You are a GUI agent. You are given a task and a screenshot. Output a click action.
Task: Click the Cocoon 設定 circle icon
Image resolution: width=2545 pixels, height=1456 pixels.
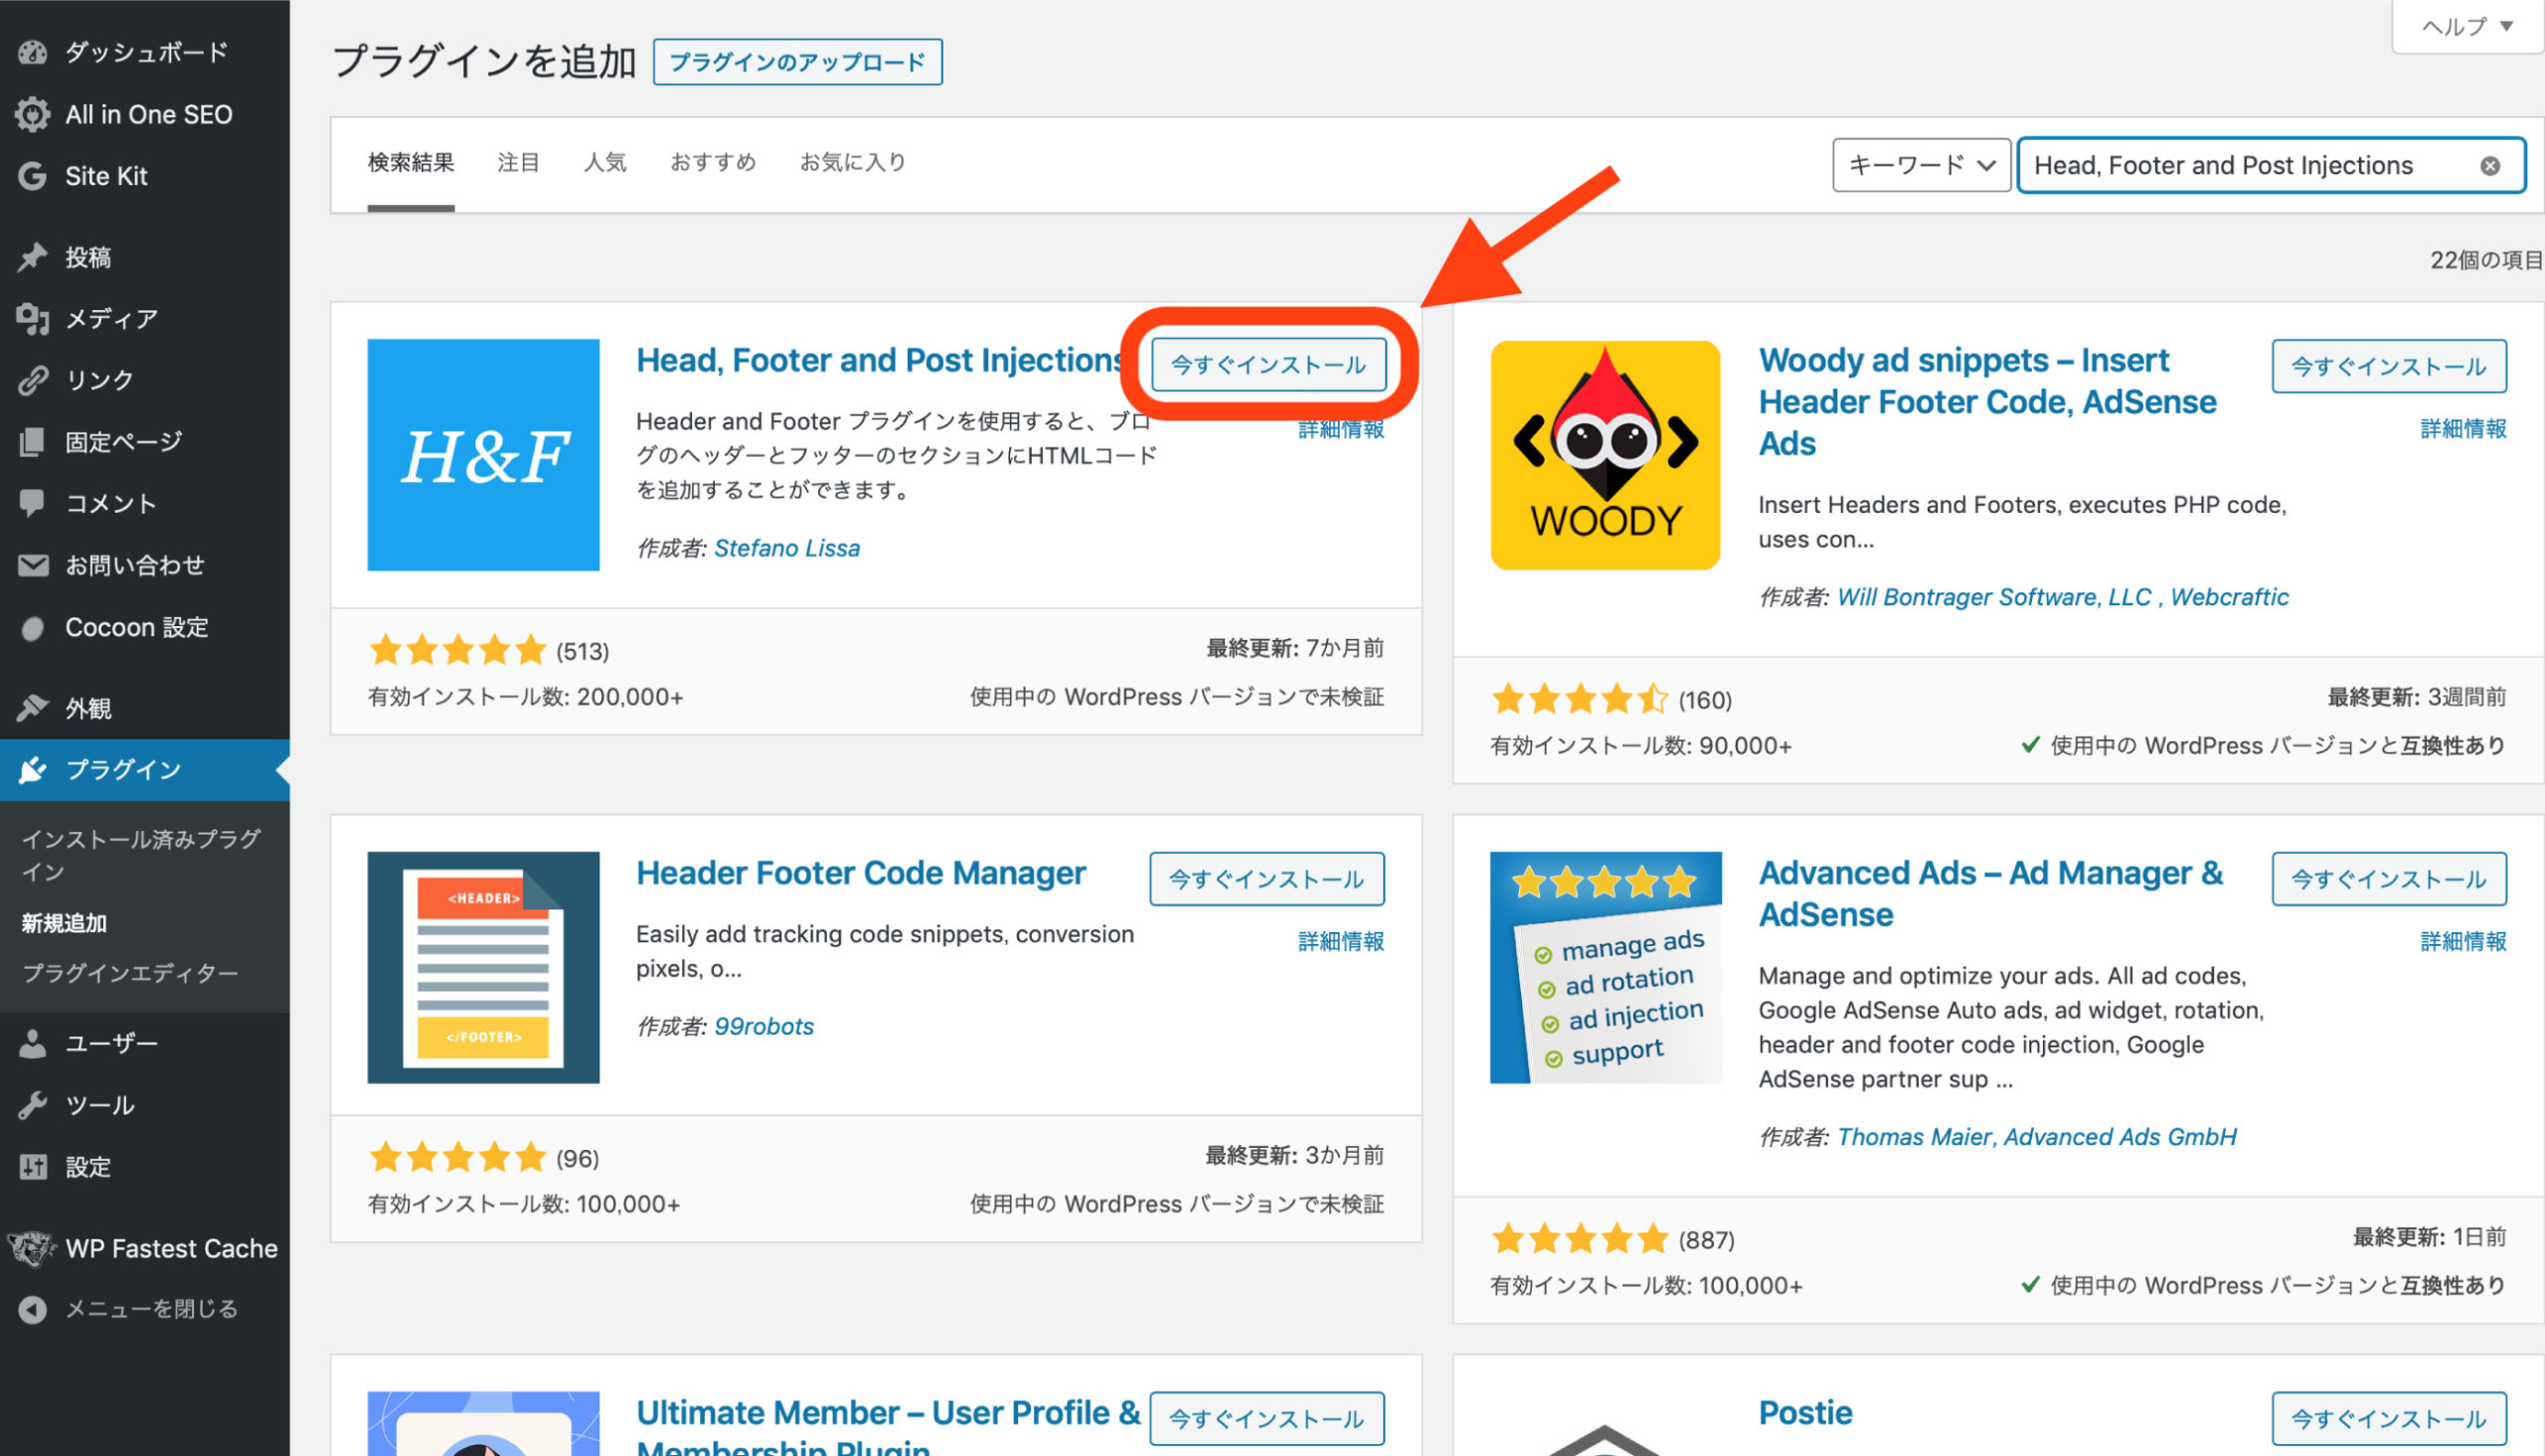(32, 627)
